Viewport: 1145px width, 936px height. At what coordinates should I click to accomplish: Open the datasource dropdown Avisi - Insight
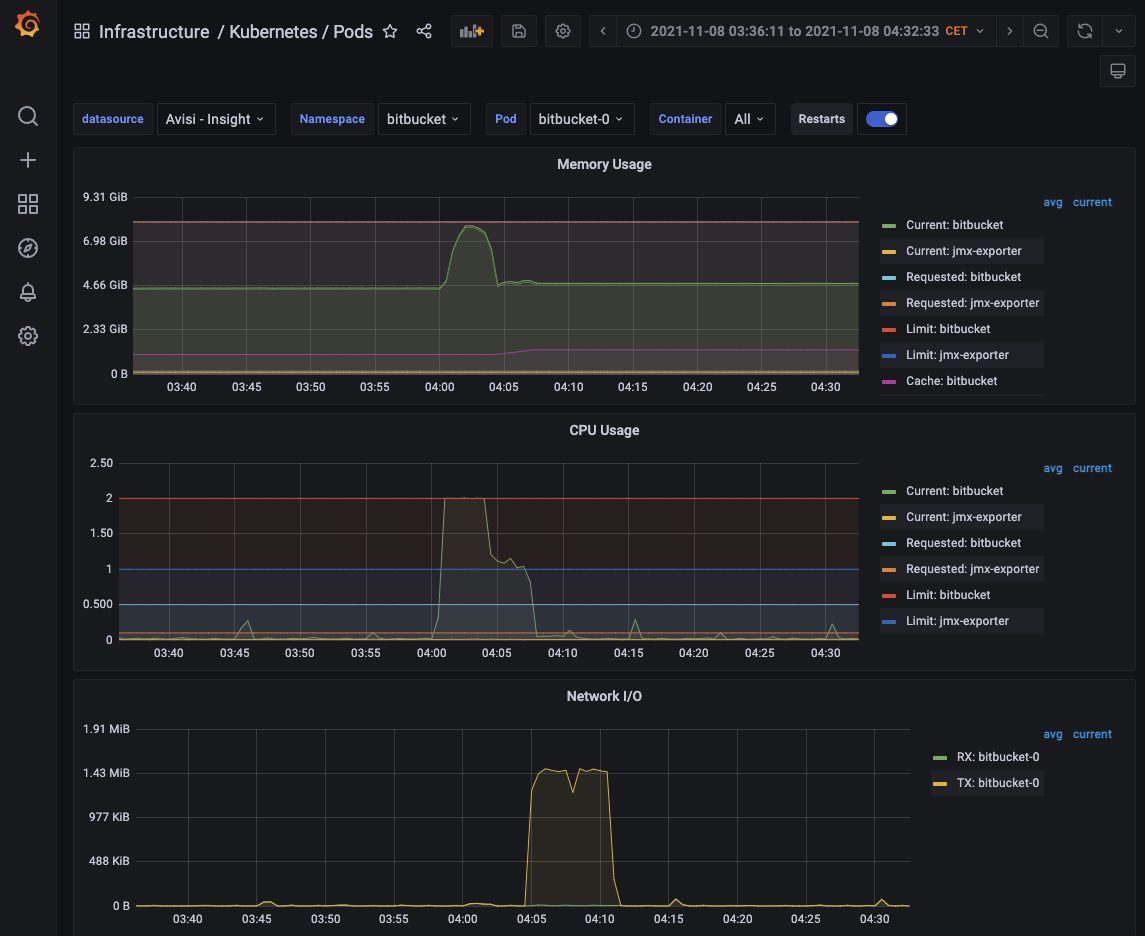click(216, 119)
